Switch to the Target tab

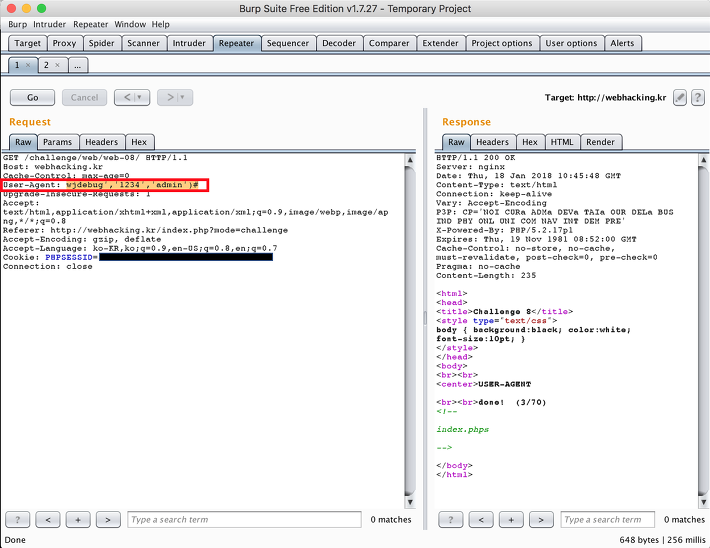tap(28, 43)
